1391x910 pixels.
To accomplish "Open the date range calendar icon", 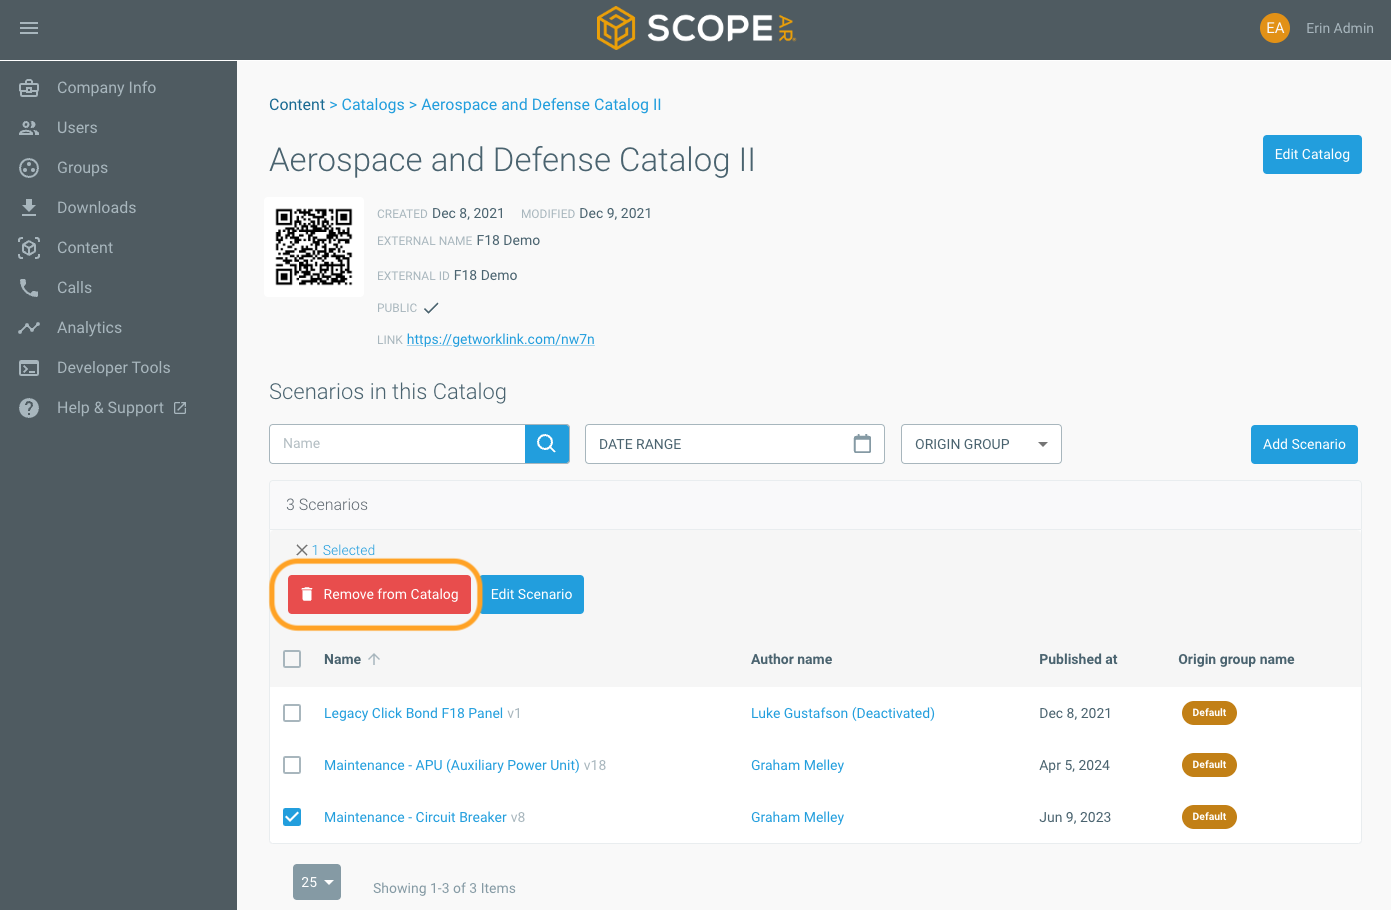I will coord(862,444).
